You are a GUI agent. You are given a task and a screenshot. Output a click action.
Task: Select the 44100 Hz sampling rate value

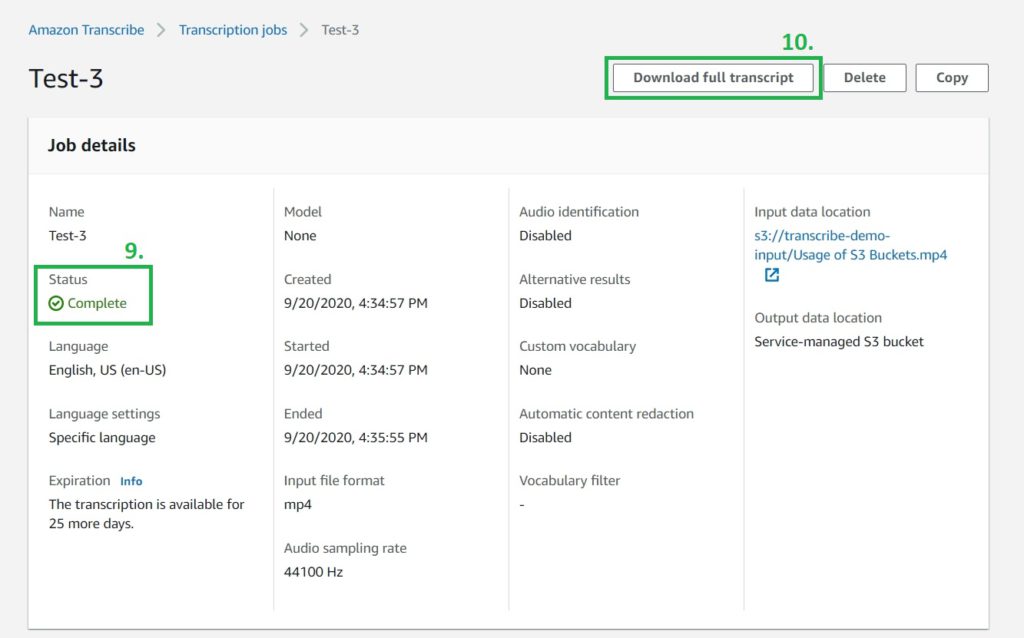click(x=313, y=572)
